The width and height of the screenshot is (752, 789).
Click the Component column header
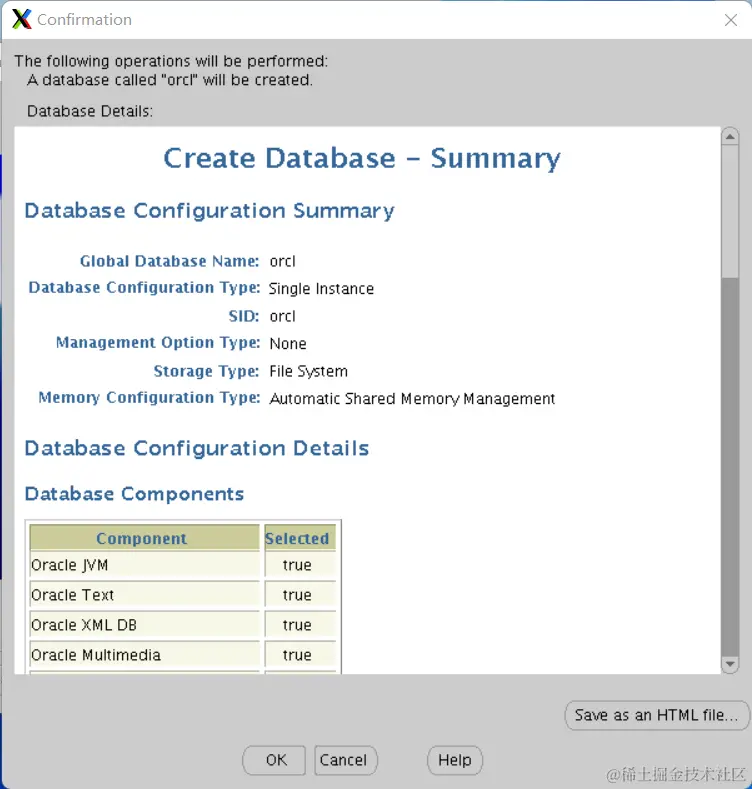coord(144,538)
